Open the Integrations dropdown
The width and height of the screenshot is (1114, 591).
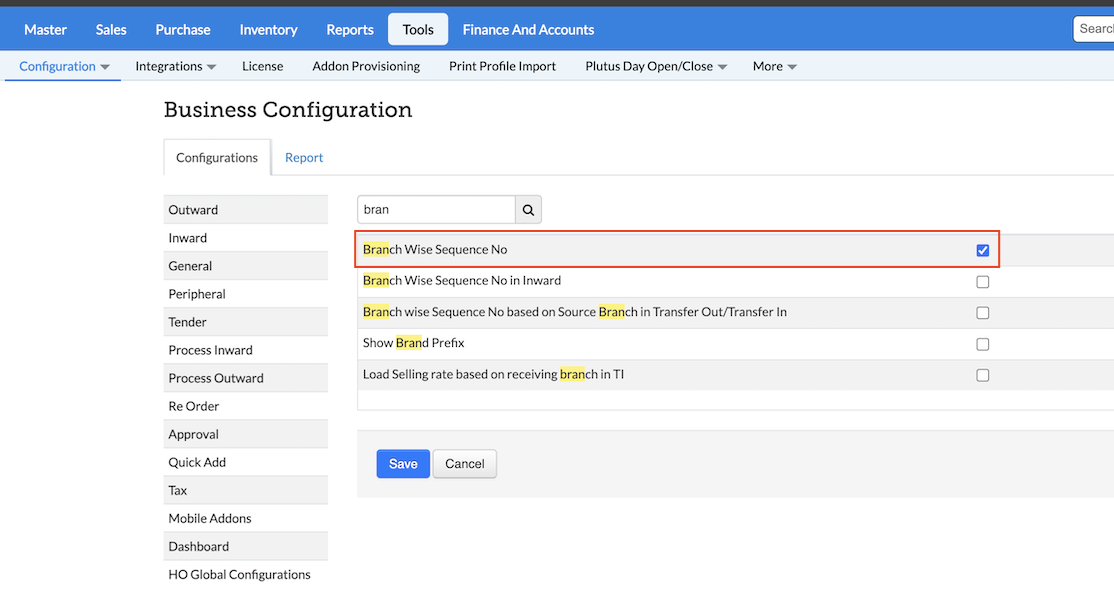(x=176, y=66)
